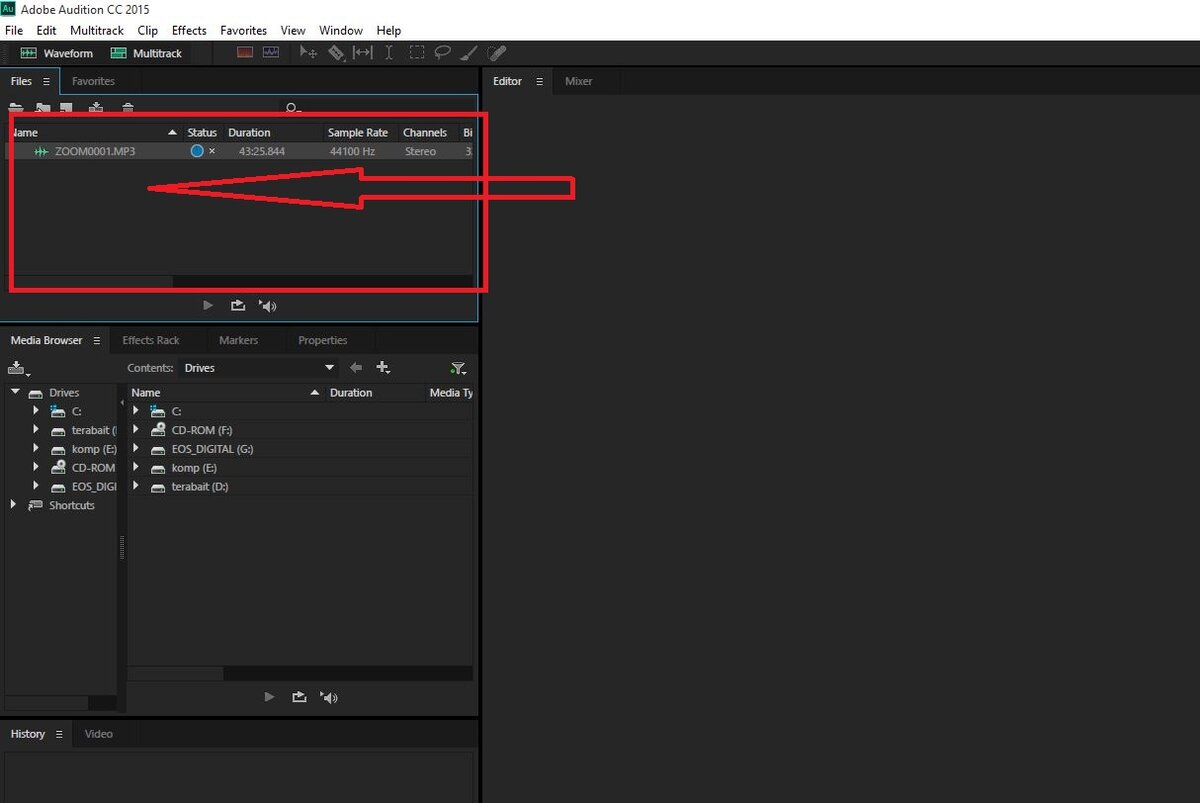The width and height of the screenshot is (1200, 803).
Task: Open the Files panel hamburger menu
Action: pyautogui.click(x=46, y=82)
